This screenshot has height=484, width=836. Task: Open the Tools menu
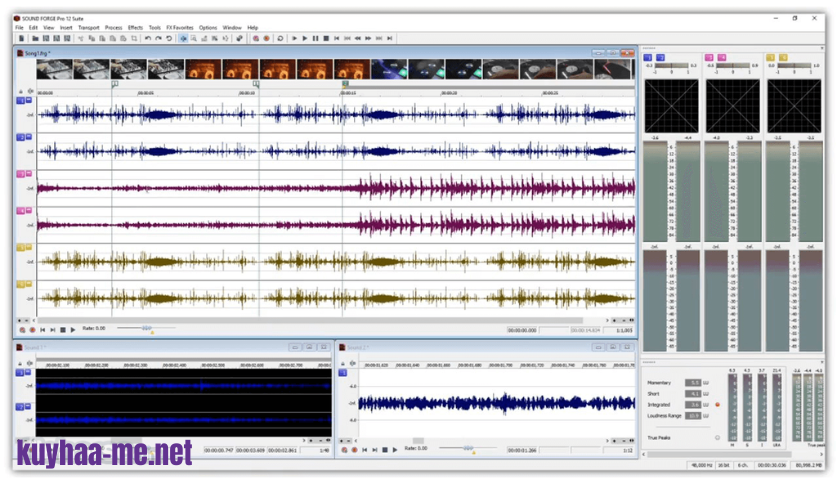click(155, 27)
